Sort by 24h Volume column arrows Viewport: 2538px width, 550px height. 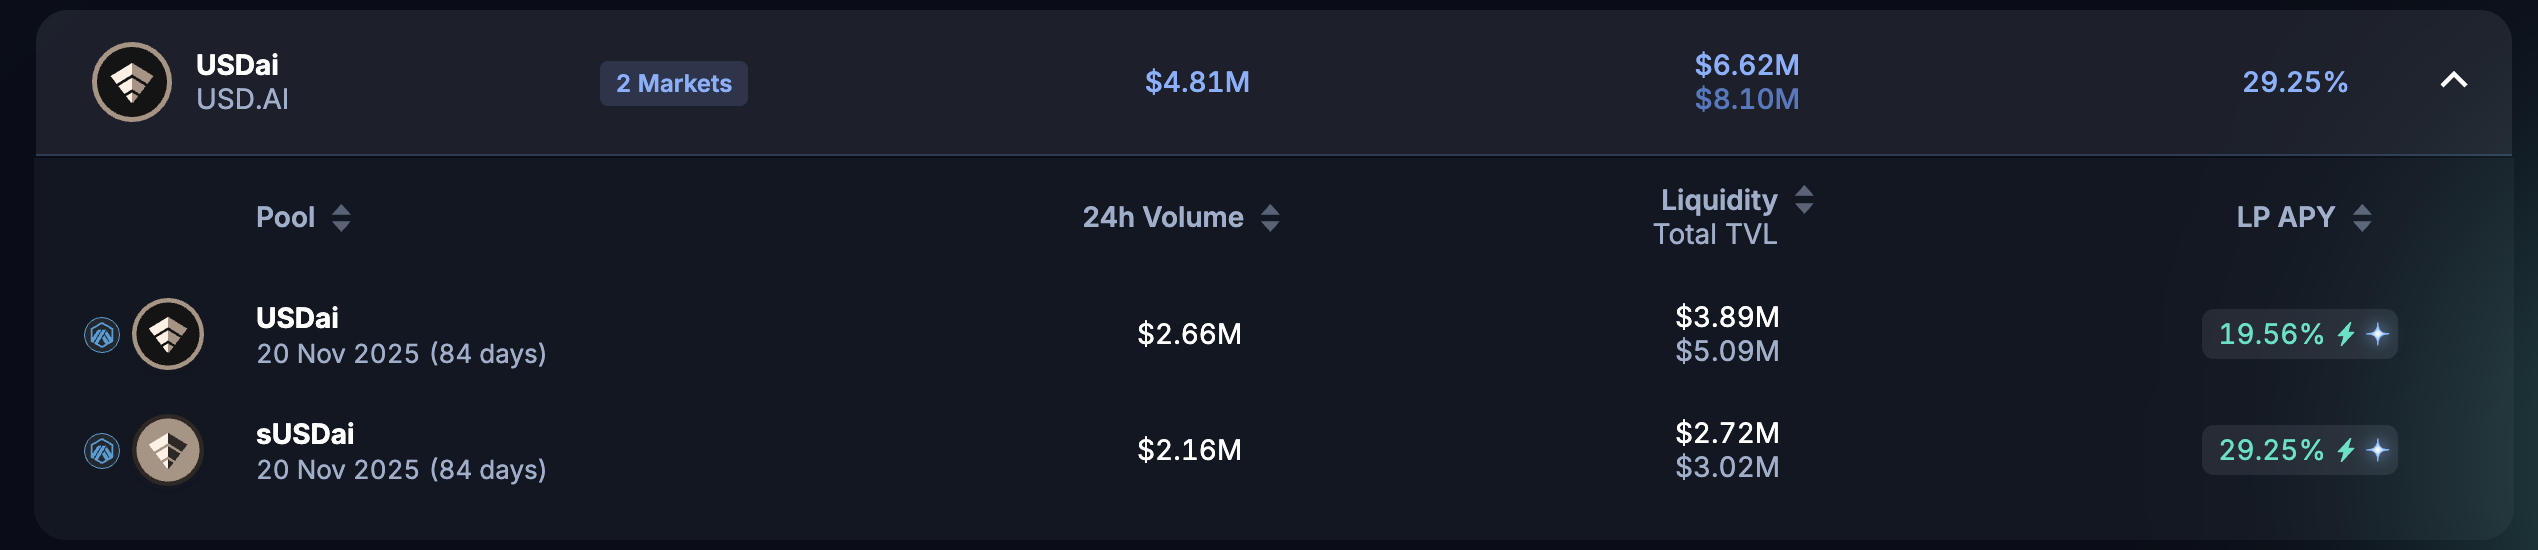pyautogui.click(x=1270, y=218)
